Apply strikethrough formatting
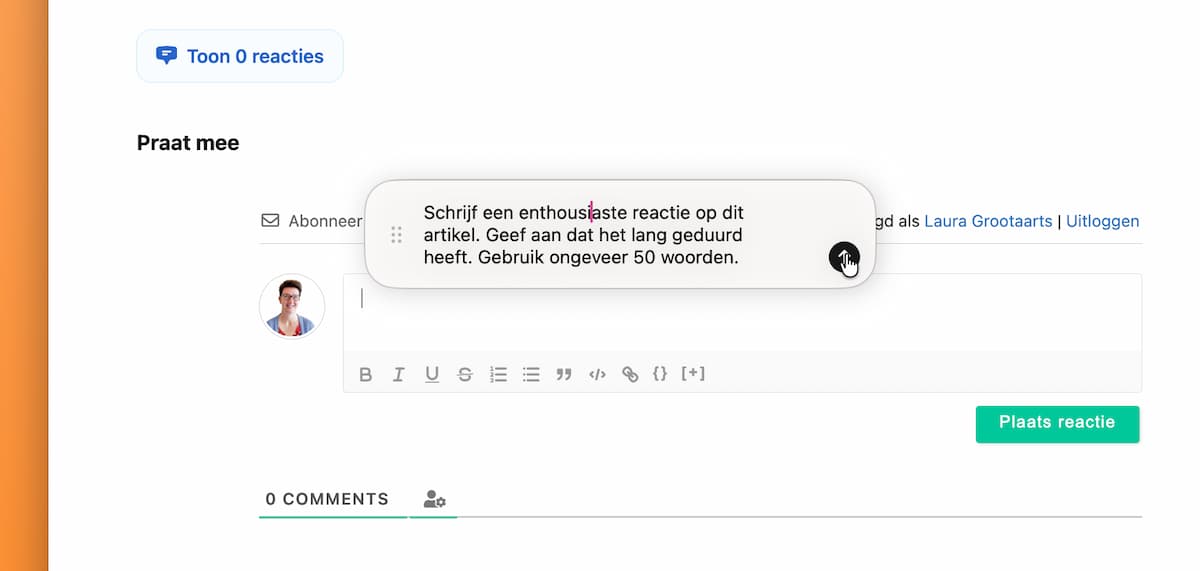This screenshot has width=1200, height=571. (x=465, y=375)
